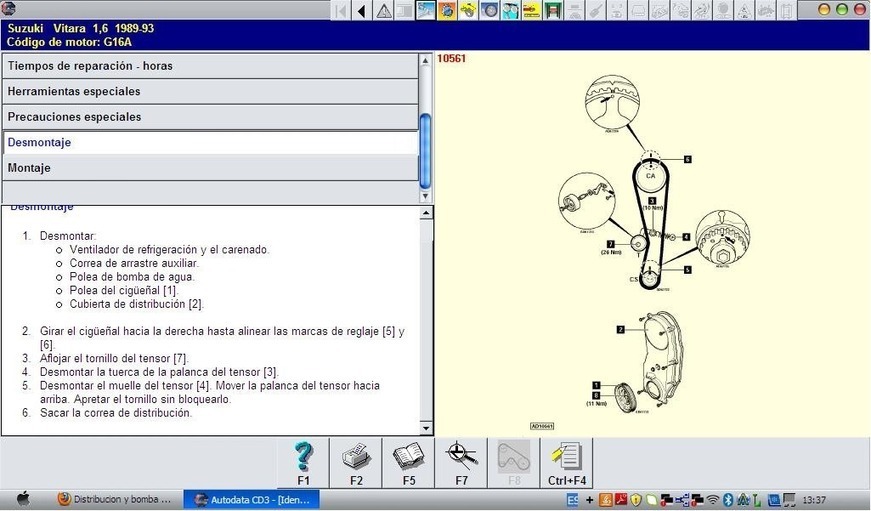Image resolution: width=871 pixels, height=511 pixels.
Task: Click the blue section list scrollbar thumb
Action: coord(425,150)
